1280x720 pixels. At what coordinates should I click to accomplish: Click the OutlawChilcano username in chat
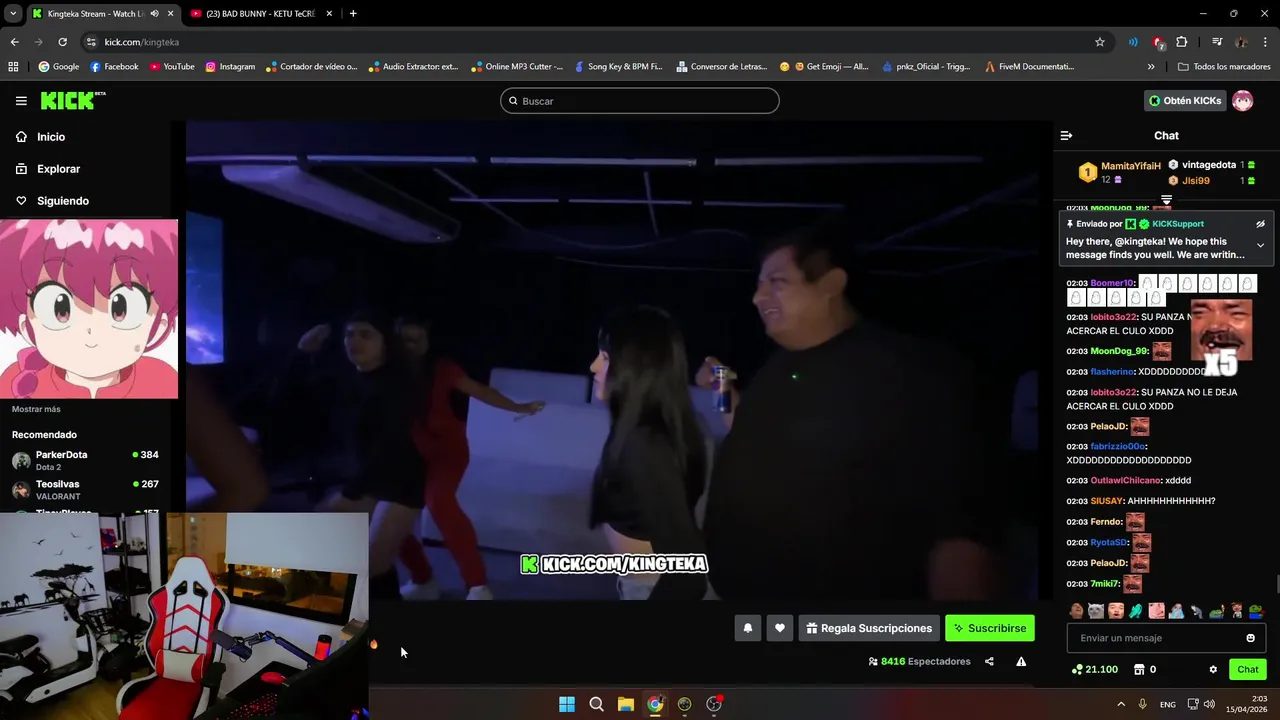[x=1125, y=481]
